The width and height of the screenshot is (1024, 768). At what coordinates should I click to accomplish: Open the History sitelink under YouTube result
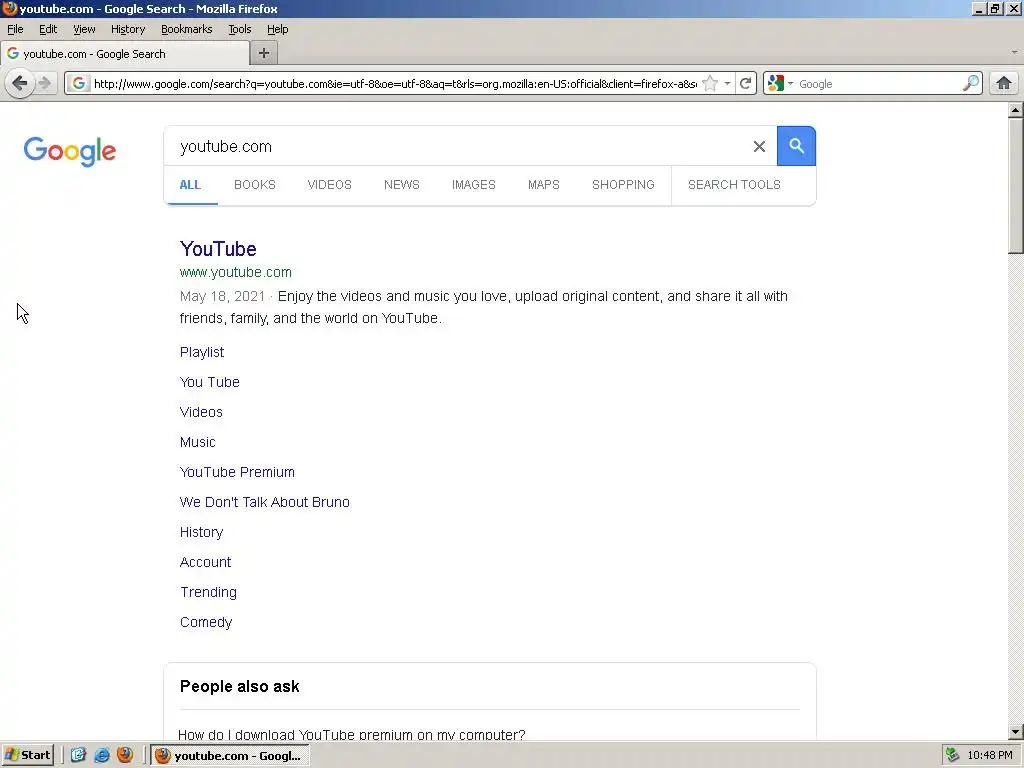click(x=201, y=532)
